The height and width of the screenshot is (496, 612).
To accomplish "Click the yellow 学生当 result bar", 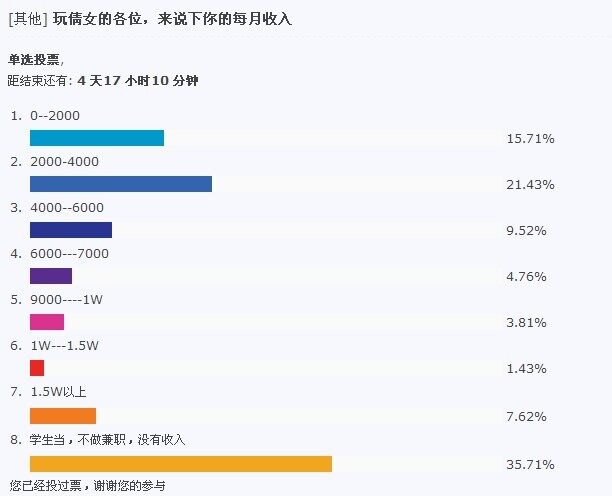I will 181,464.
